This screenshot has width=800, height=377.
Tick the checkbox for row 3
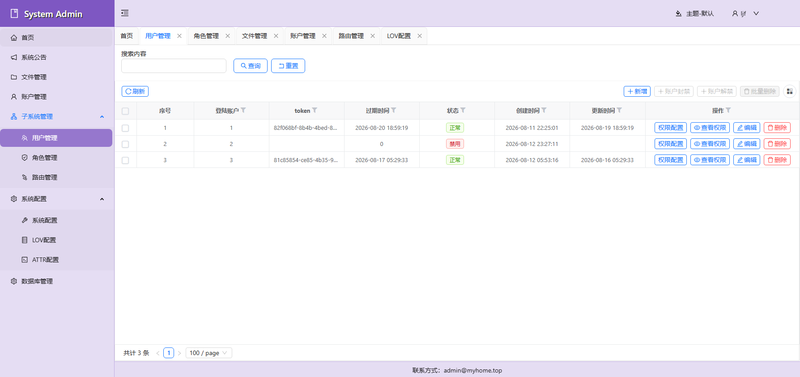click(126, 160)
